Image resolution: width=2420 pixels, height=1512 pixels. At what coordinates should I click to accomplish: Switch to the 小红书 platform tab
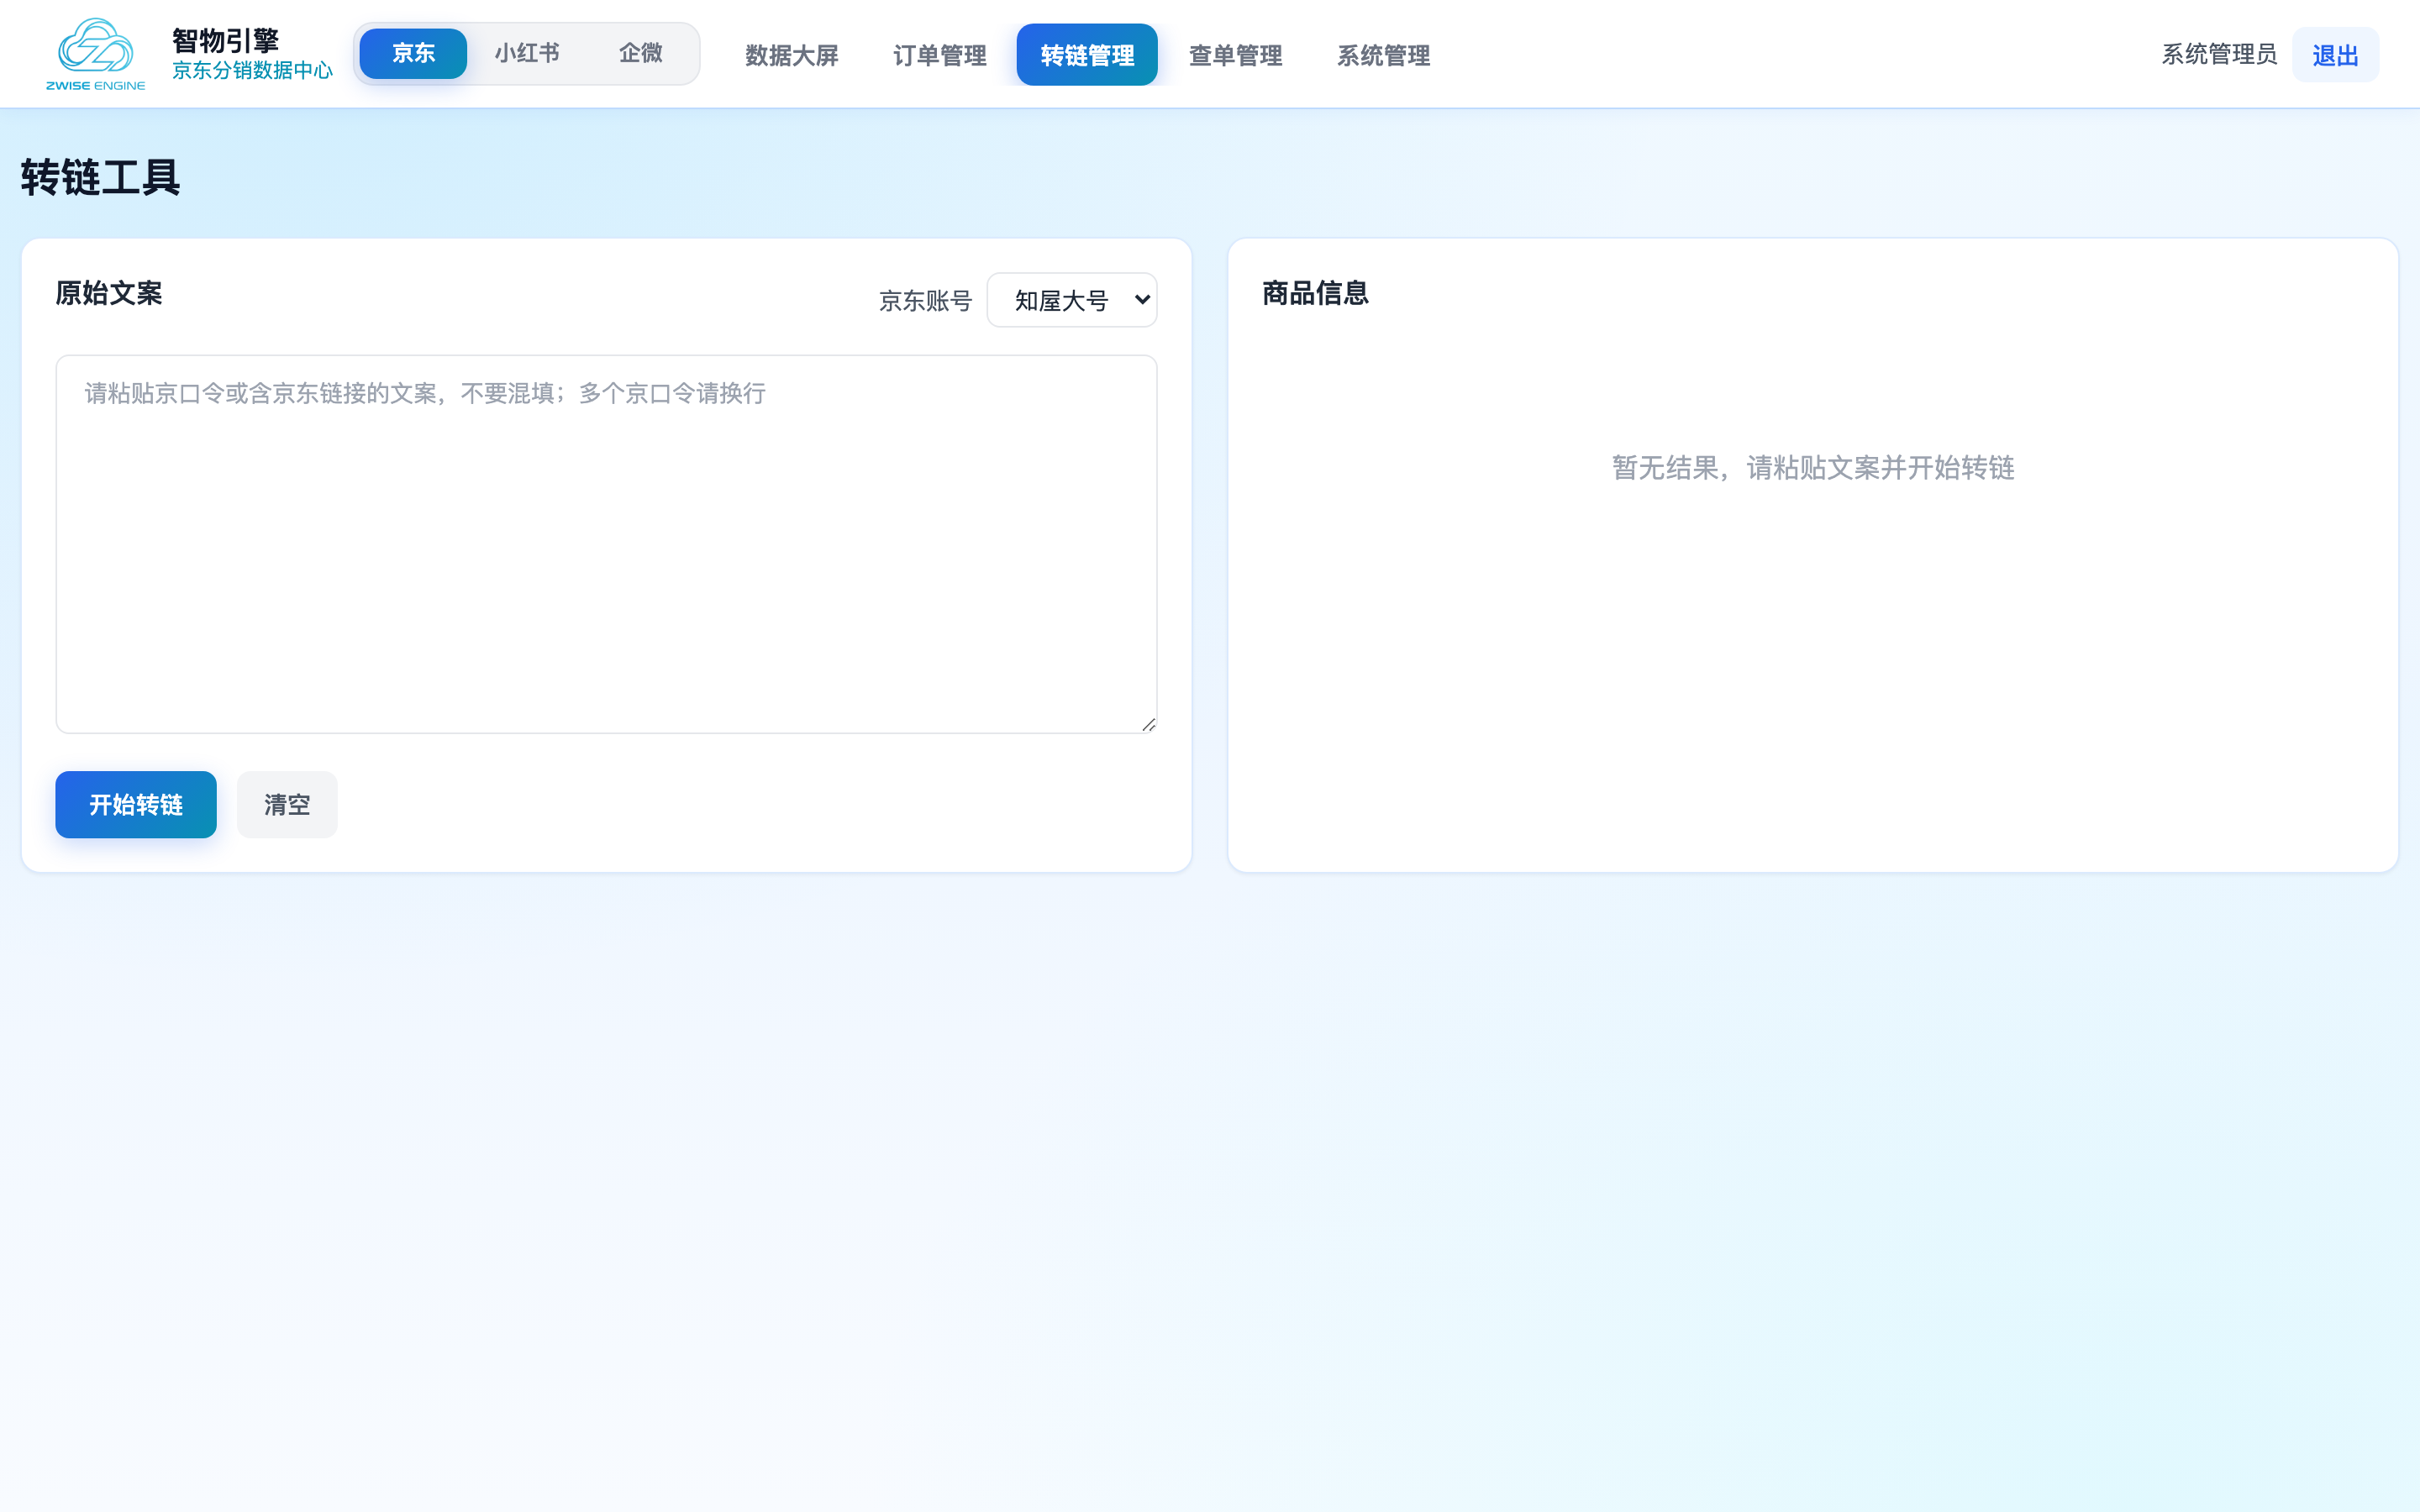[527, 53]
